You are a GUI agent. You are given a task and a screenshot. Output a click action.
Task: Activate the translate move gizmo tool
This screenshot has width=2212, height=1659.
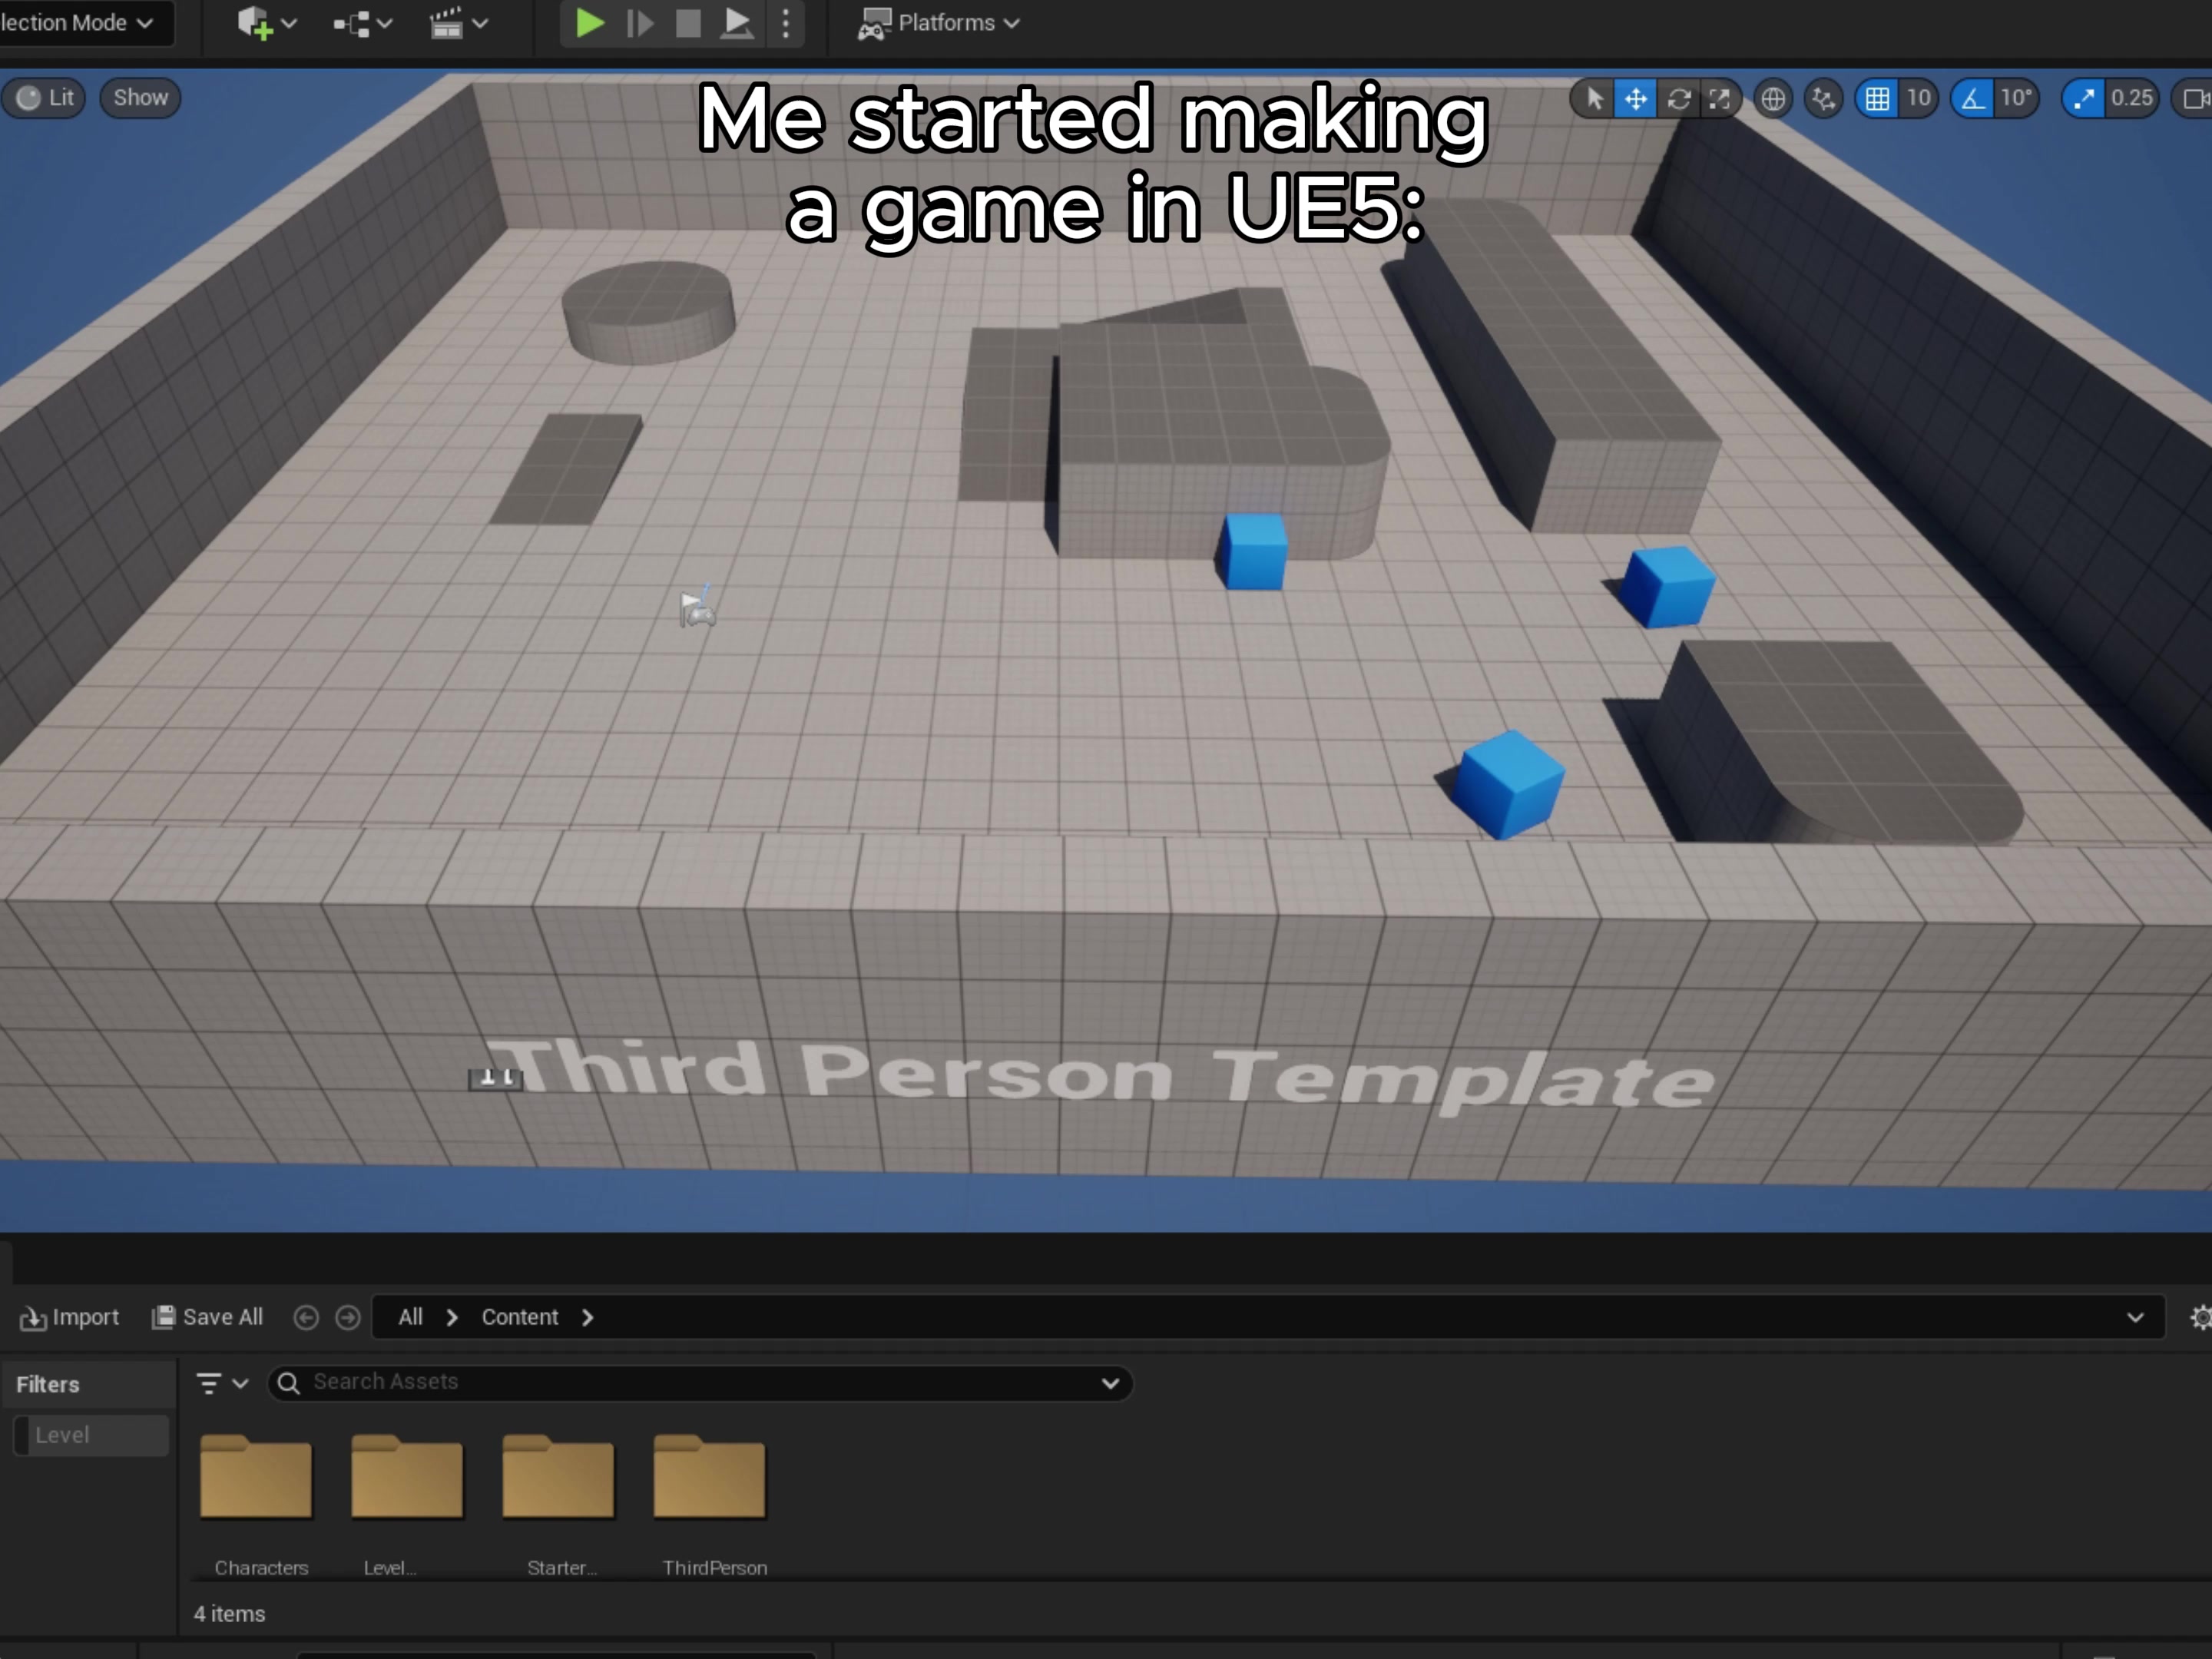(x=1636, y=99)
